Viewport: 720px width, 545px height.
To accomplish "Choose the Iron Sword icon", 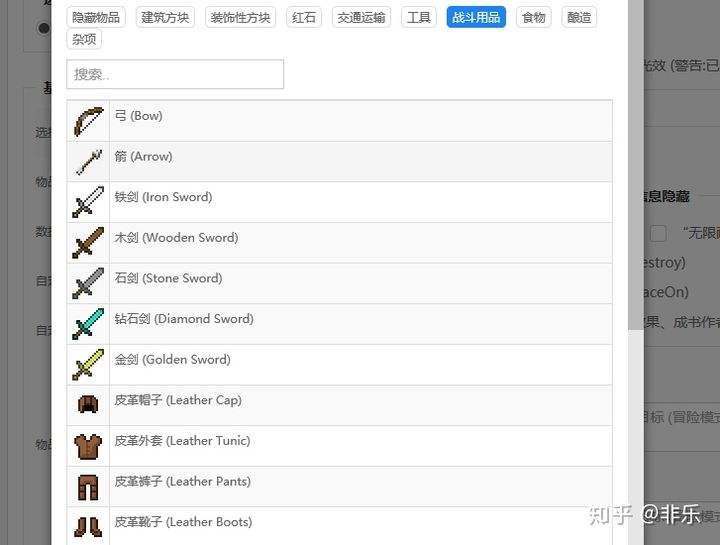I will (88, 202).
